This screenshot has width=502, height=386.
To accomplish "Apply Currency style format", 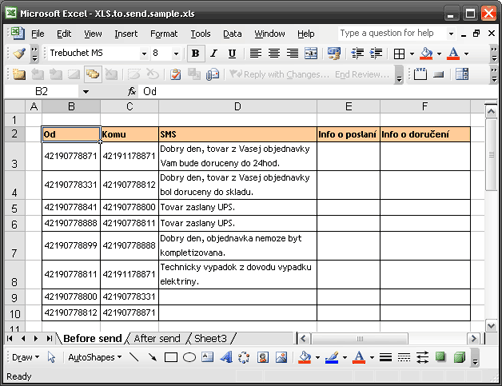I will pyautogui.click(x=334, y=53).
